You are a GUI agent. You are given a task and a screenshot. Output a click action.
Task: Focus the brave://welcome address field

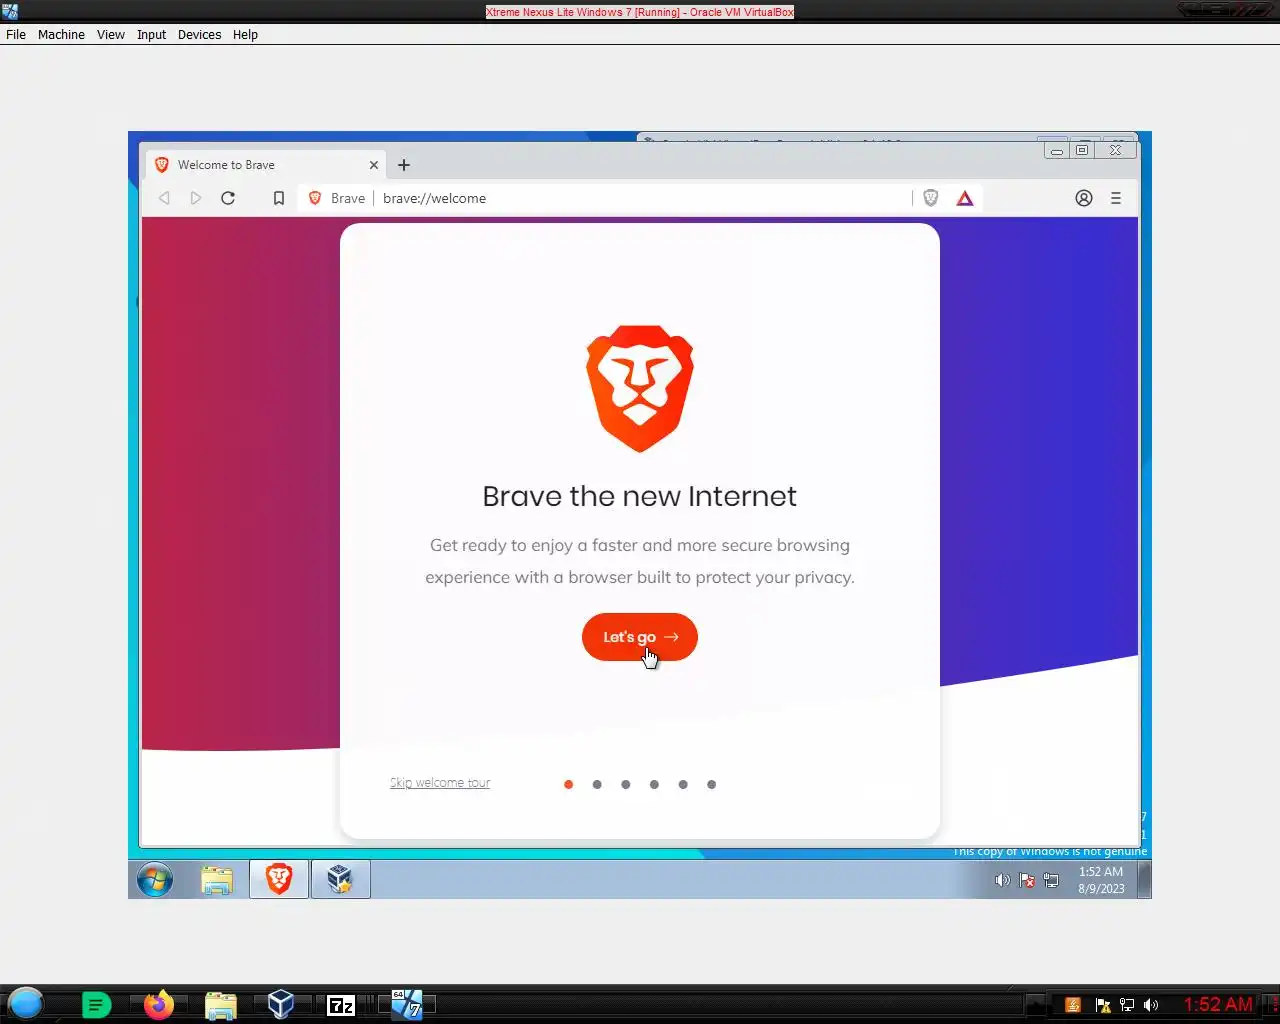640,198
